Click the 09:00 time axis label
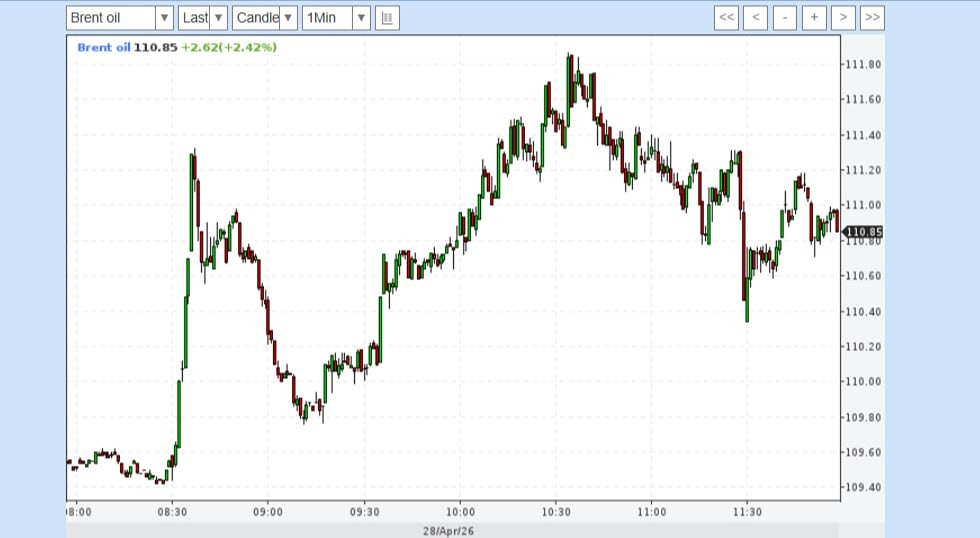The height and width of the screenshot is (538, 980). coord(268,512)
